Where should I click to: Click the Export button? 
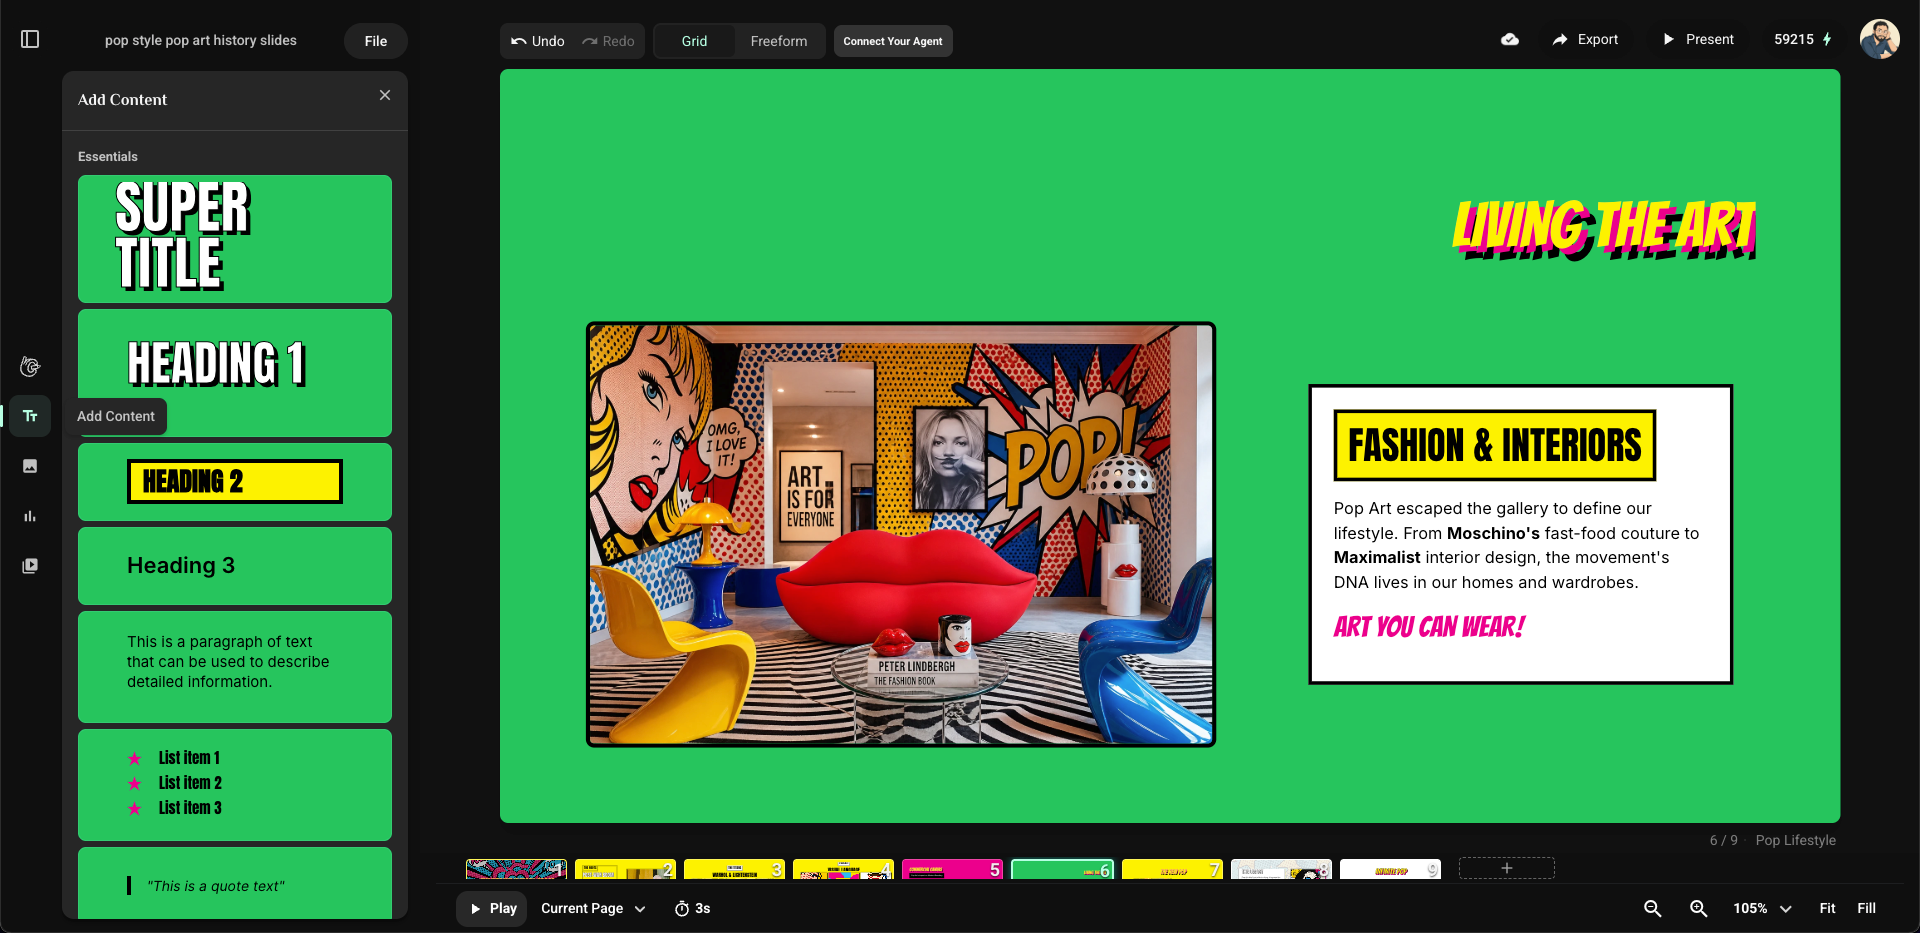pyautogui.click(x=1585, y=40)
